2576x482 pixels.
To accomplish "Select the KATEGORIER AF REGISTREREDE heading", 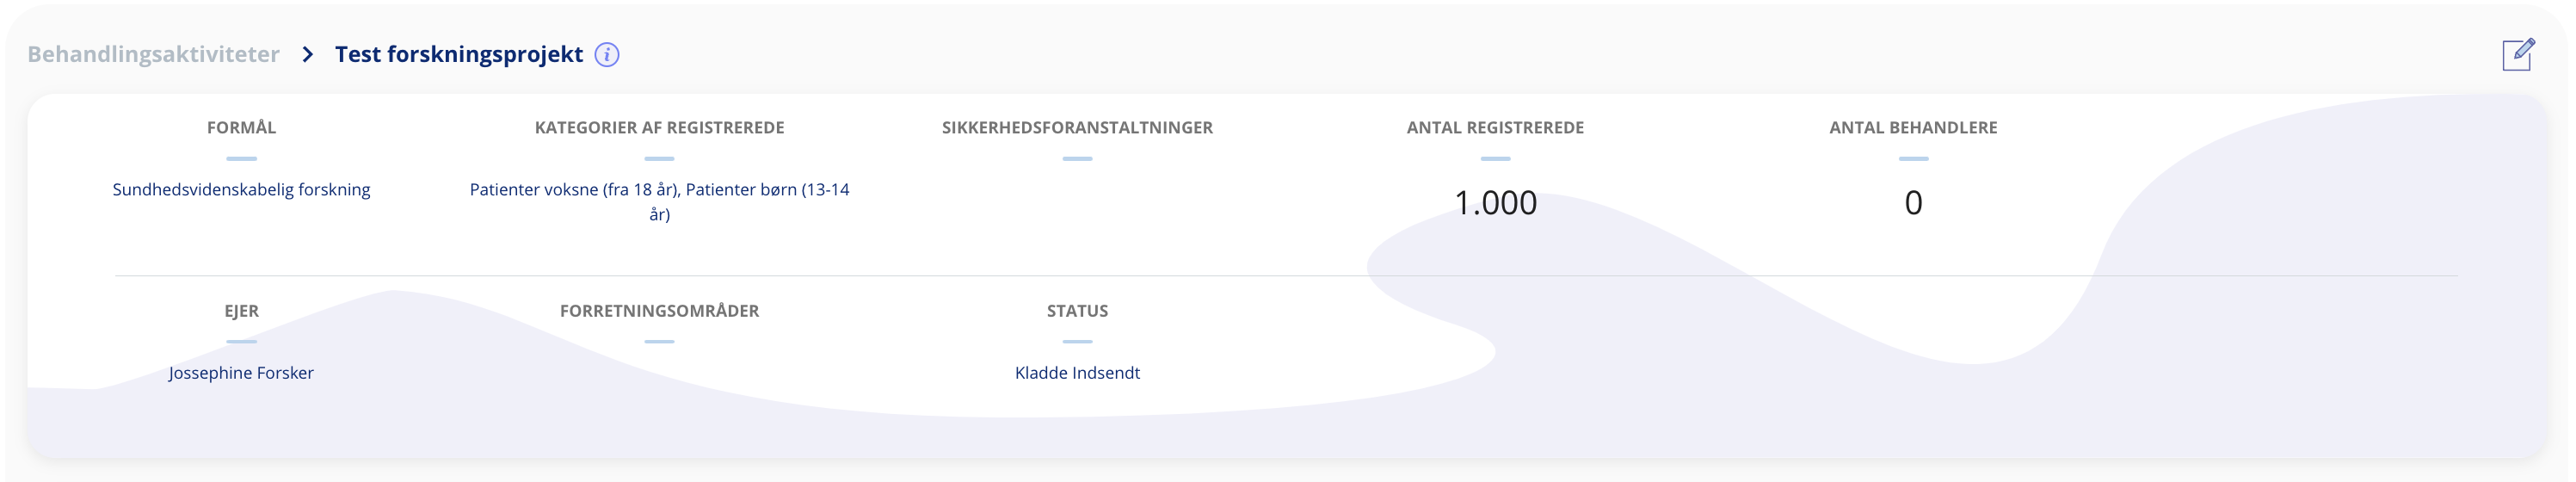I will tap(659, 127).
